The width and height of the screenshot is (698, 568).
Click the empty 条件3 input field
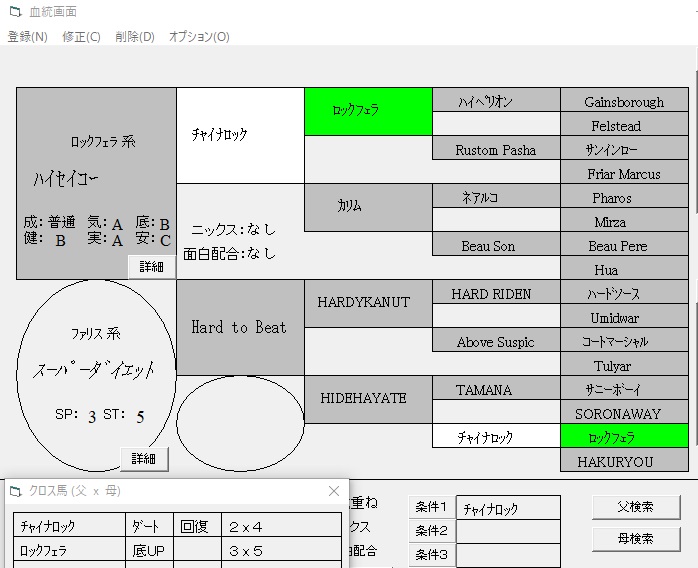(x=508, y=555)
